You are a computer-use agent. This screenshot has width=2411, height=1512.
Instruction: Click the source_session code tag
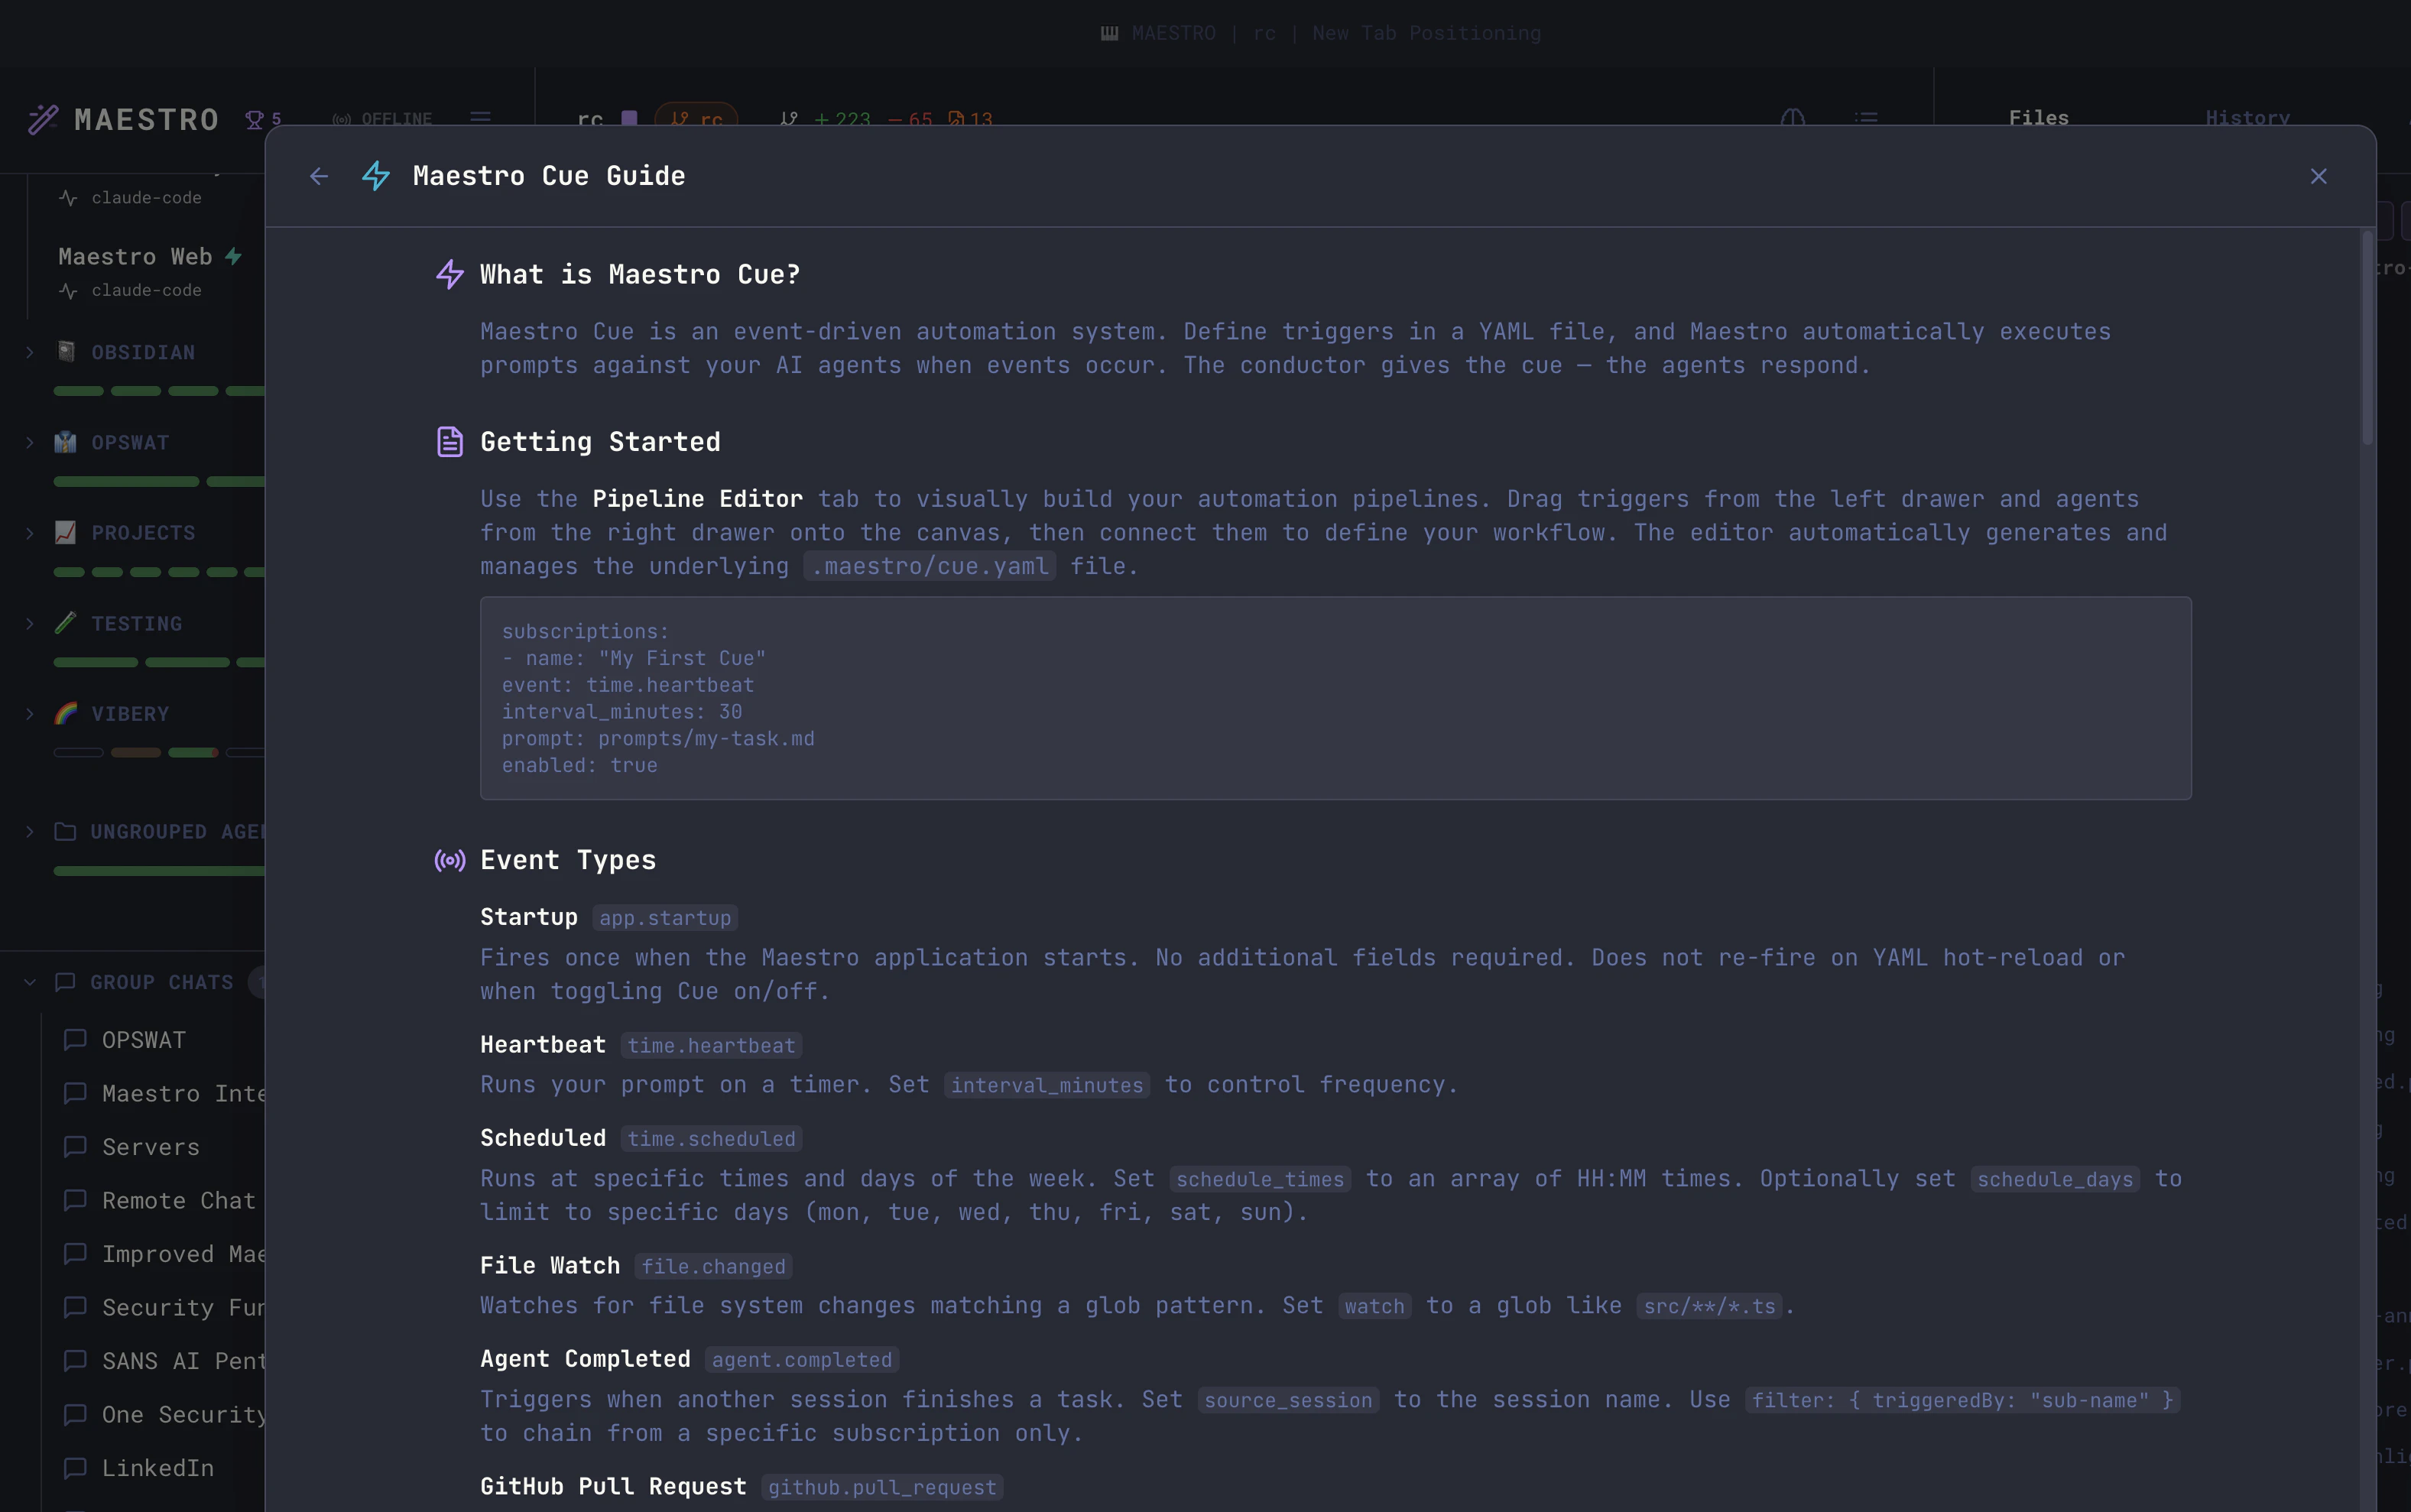pos(1288,1401)
